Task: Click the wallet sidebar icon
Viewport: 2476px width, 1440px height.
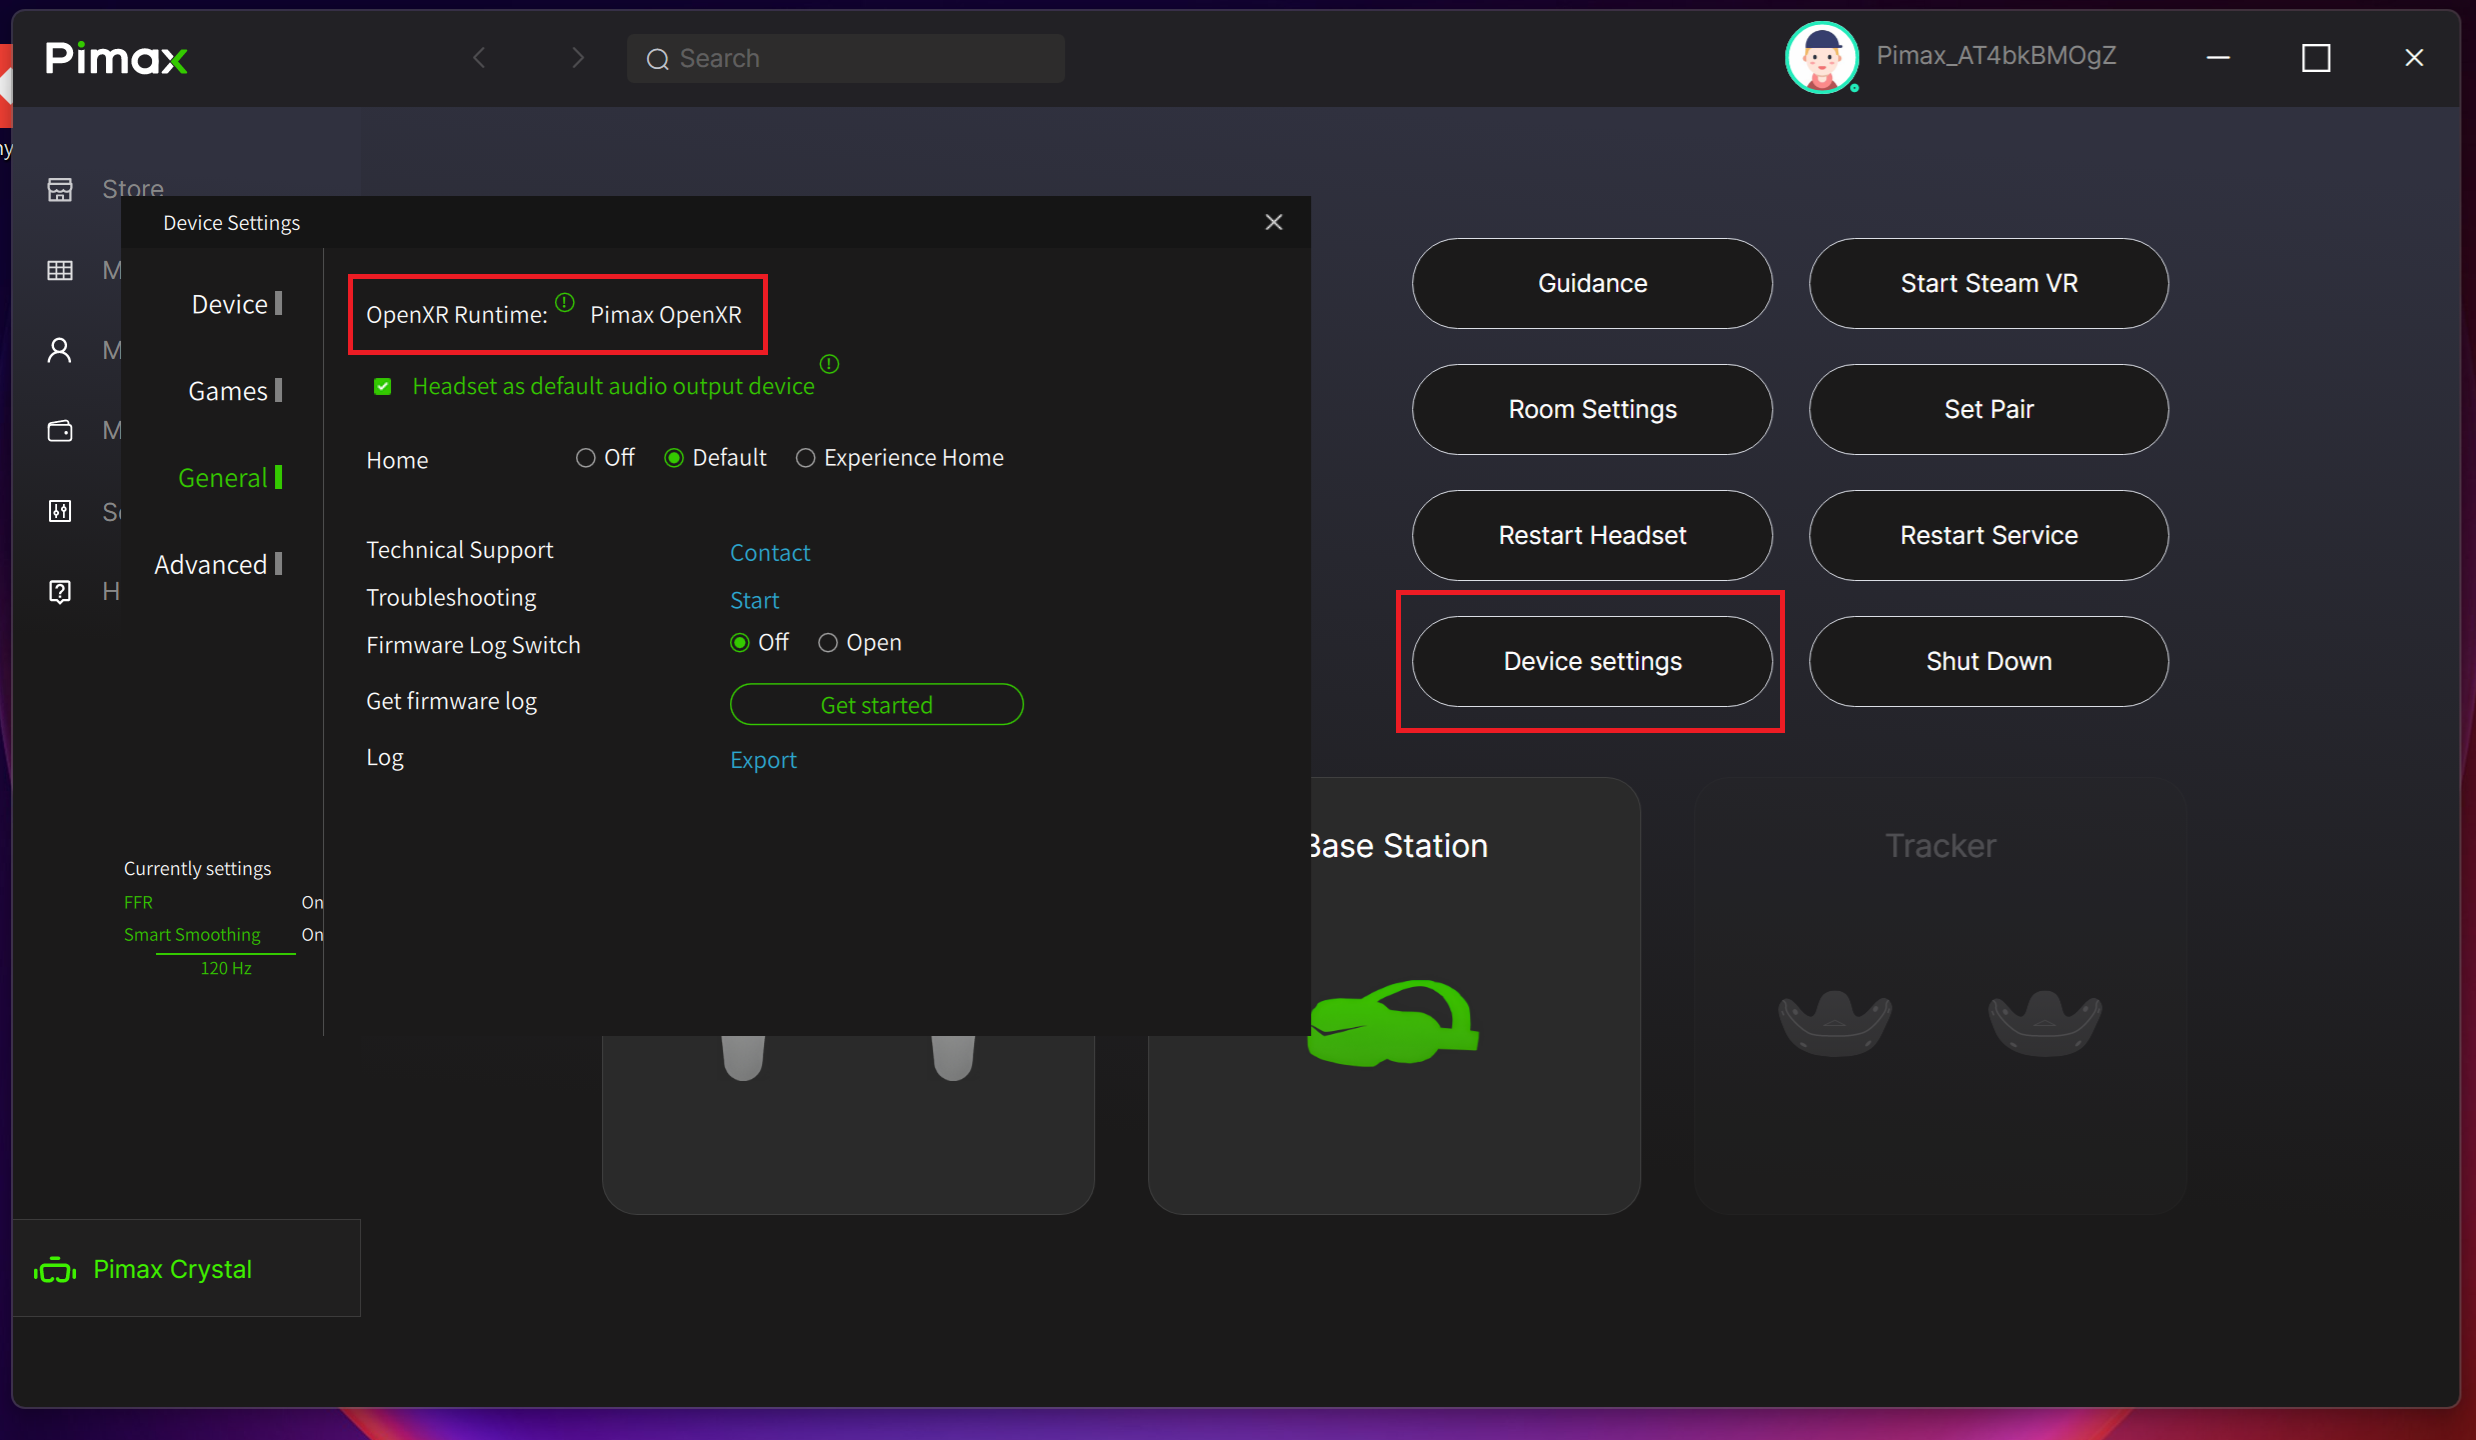Action: pos(60,431)
